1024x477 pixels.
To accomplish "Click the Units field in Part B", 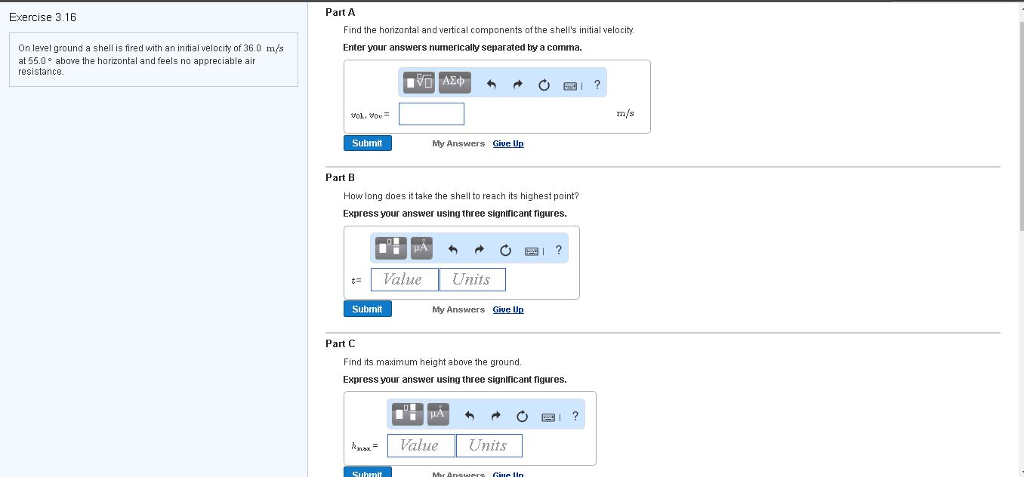I will (471, 280).
